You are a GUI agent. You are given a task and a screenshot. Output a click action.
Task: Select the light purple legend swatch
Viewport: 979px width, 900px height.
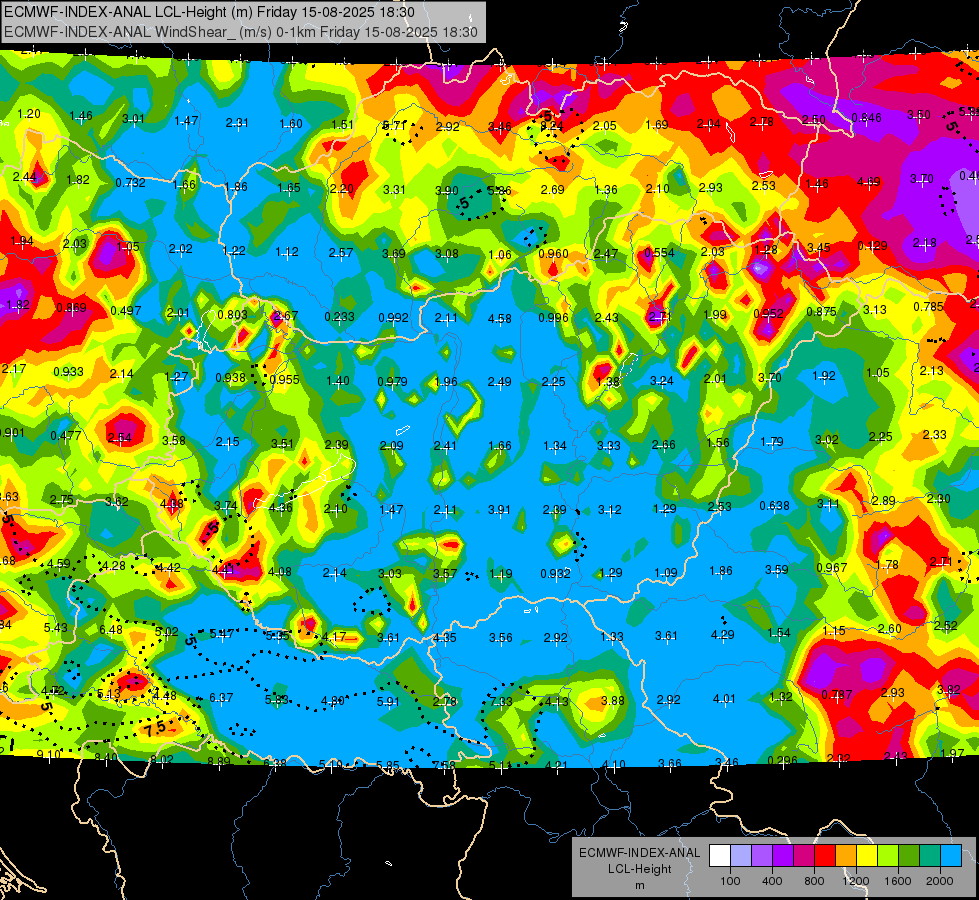762,856
